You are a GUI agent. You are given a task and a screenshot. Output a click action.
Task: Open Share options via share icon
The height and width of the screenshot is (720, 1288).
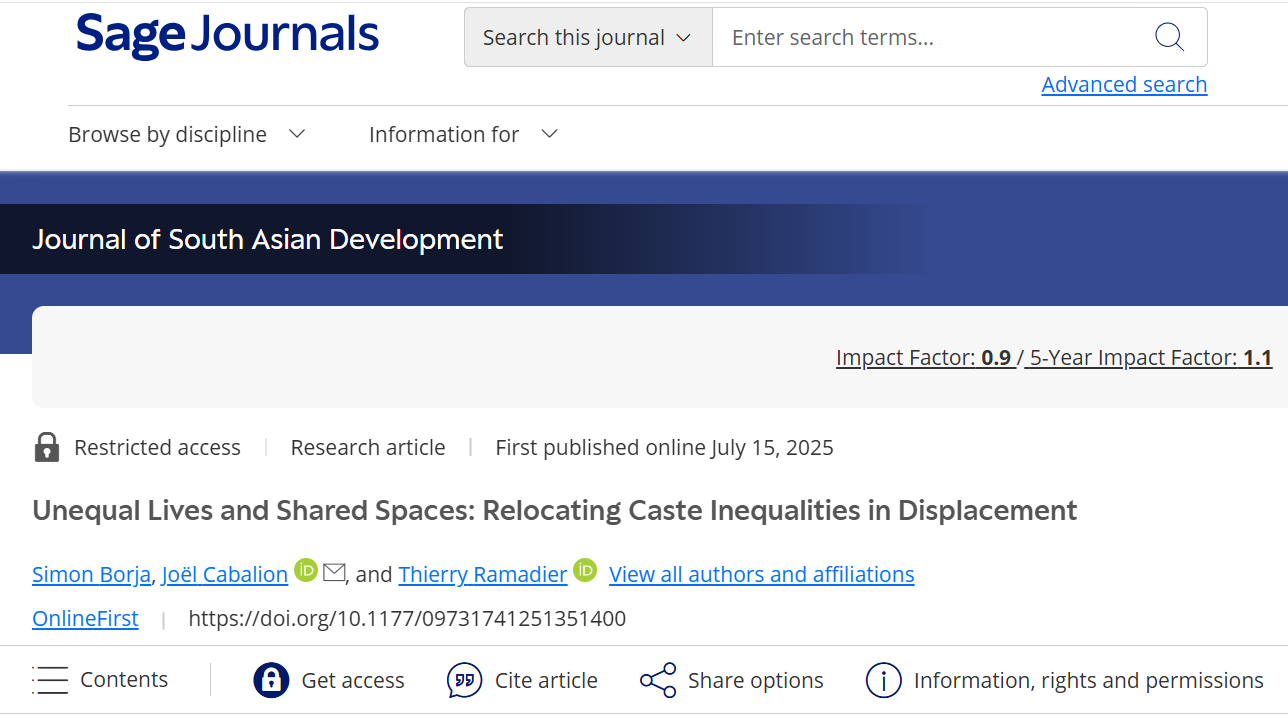point(658,680)
